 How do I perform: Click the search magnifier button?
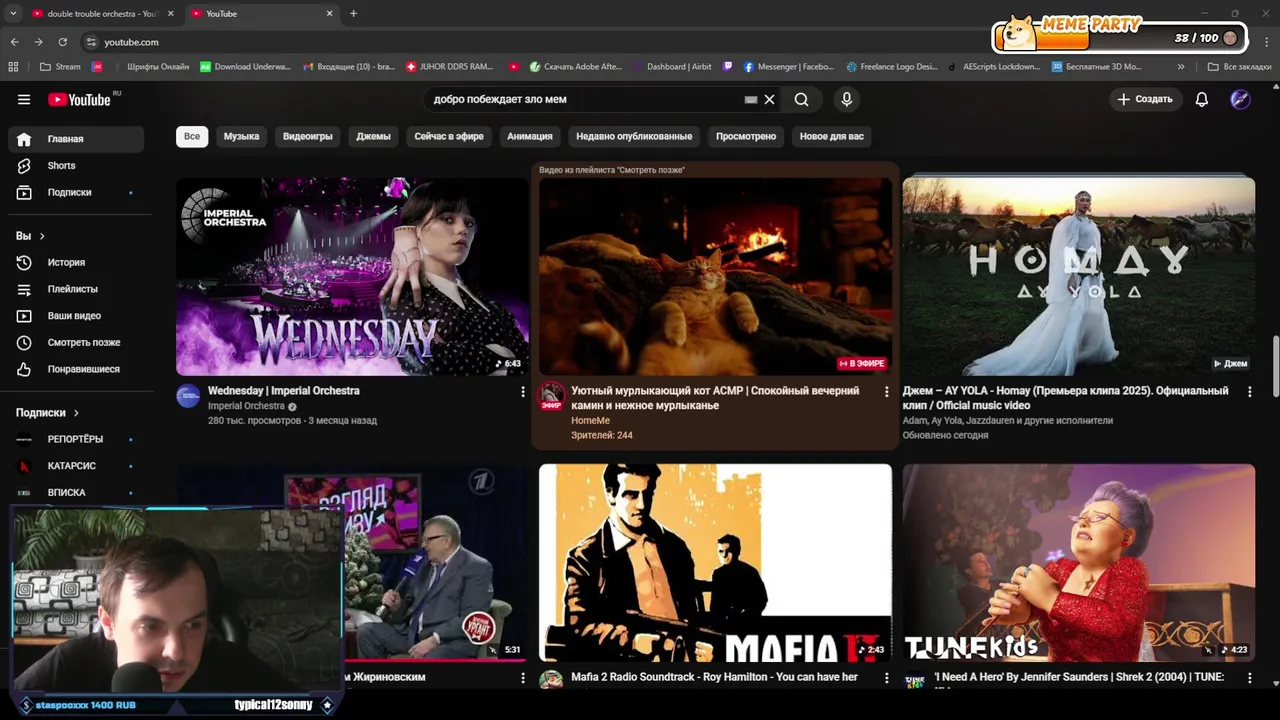pyautogui.click(x=801, y=99)
